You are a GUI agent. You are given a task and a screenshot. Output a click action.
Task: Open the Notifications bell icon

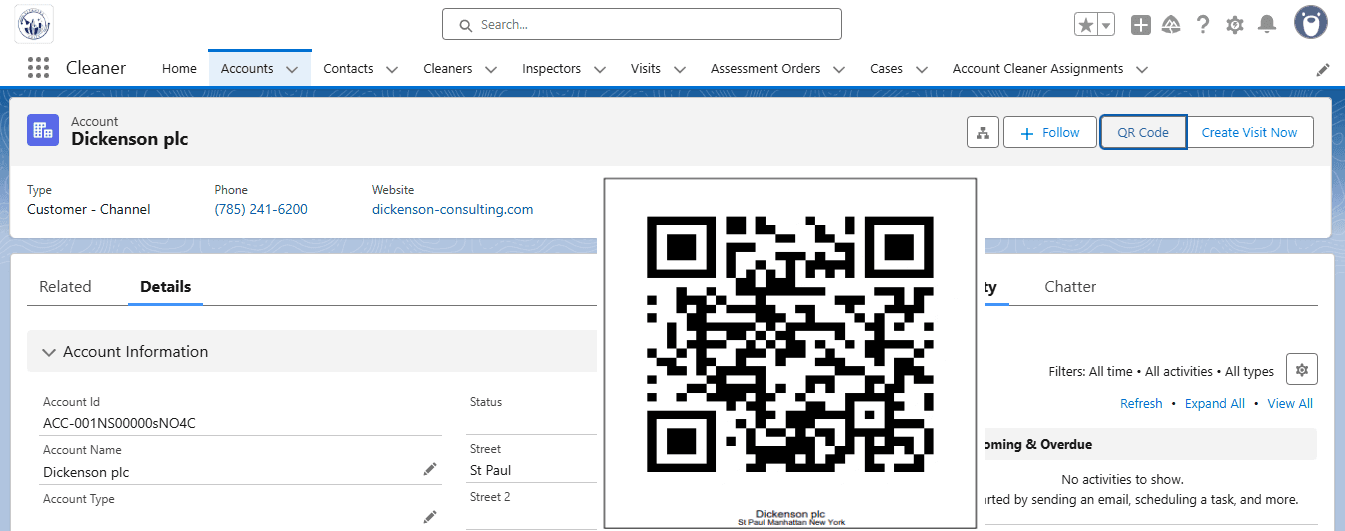(1267, 24)
